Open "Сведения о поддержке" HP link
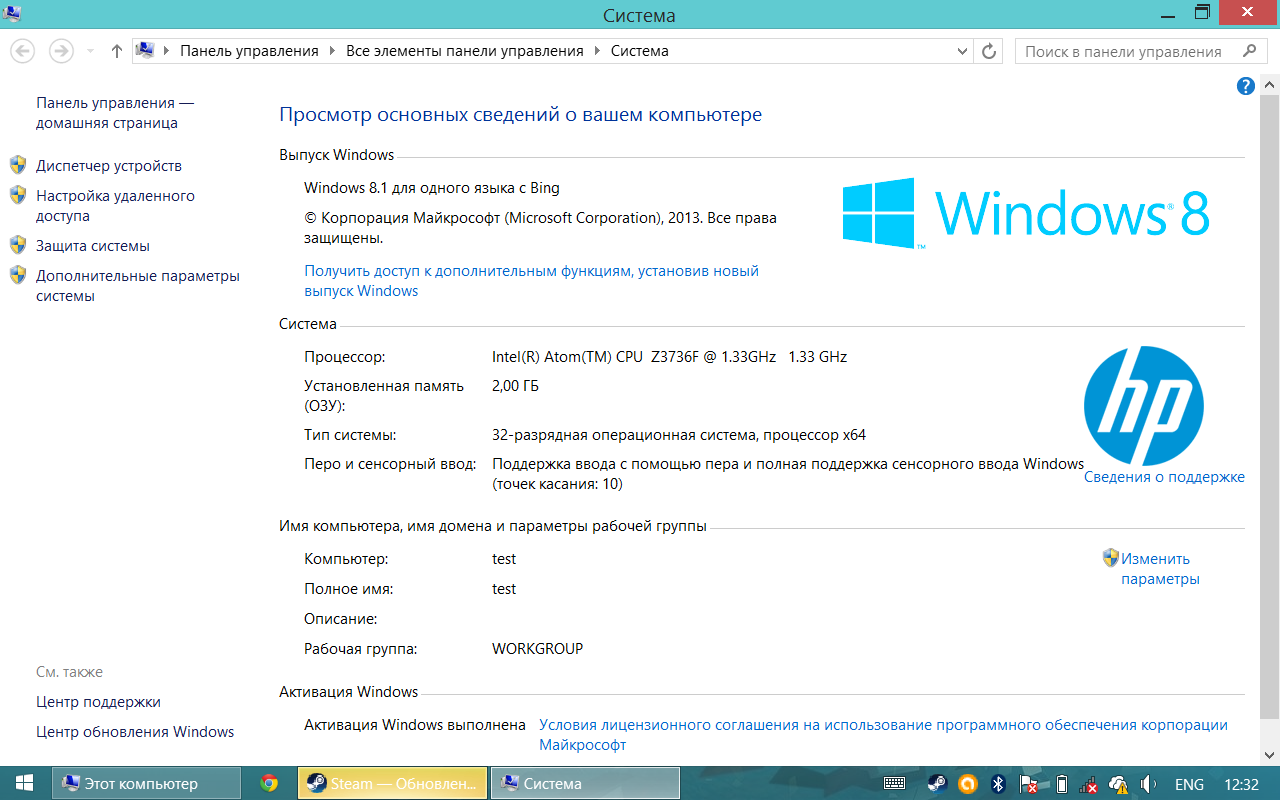Viewport: 1280px width, 800px height. (1164, 477)
